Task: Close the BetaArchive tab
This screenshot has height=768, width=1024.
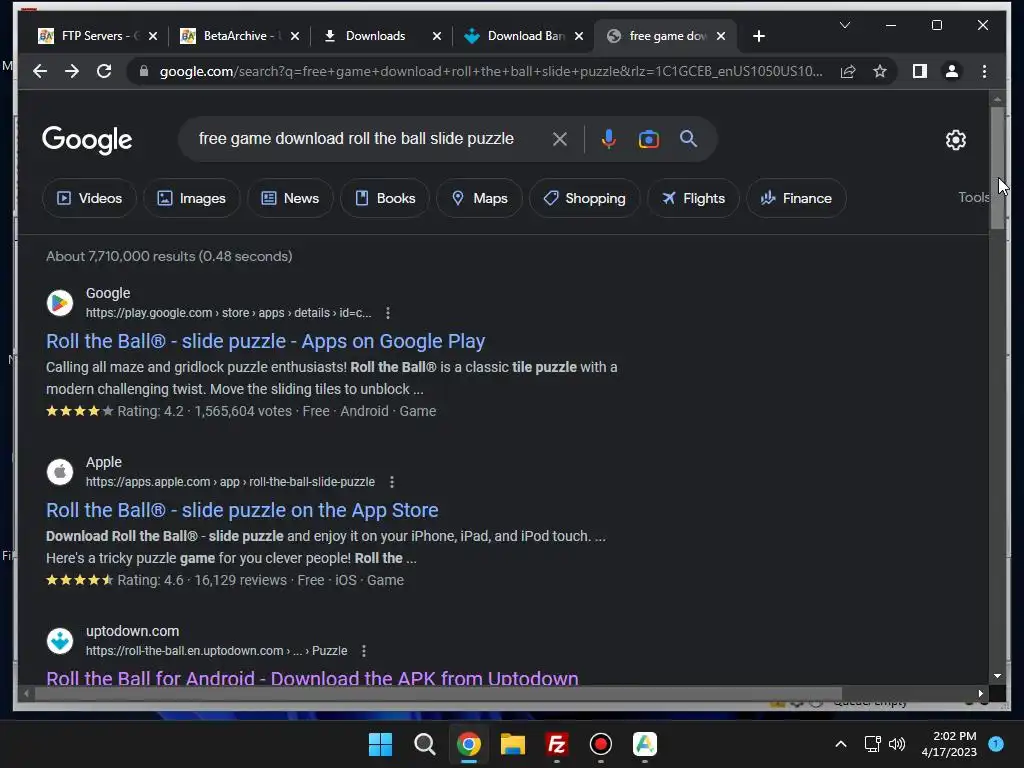Action: [x=295, y=36]
